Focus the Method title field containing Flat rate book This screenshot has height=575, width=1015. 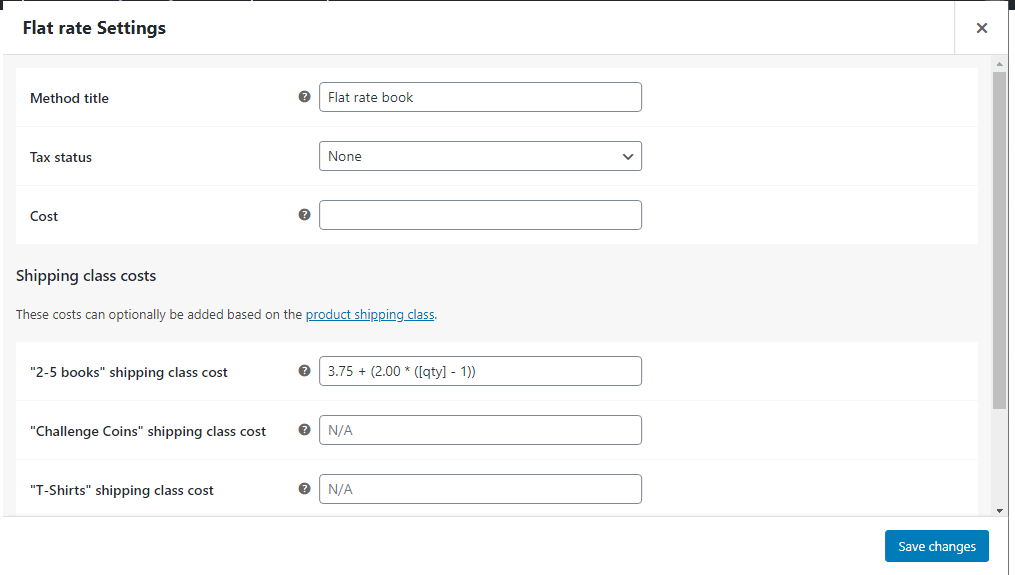pos(480,97)
